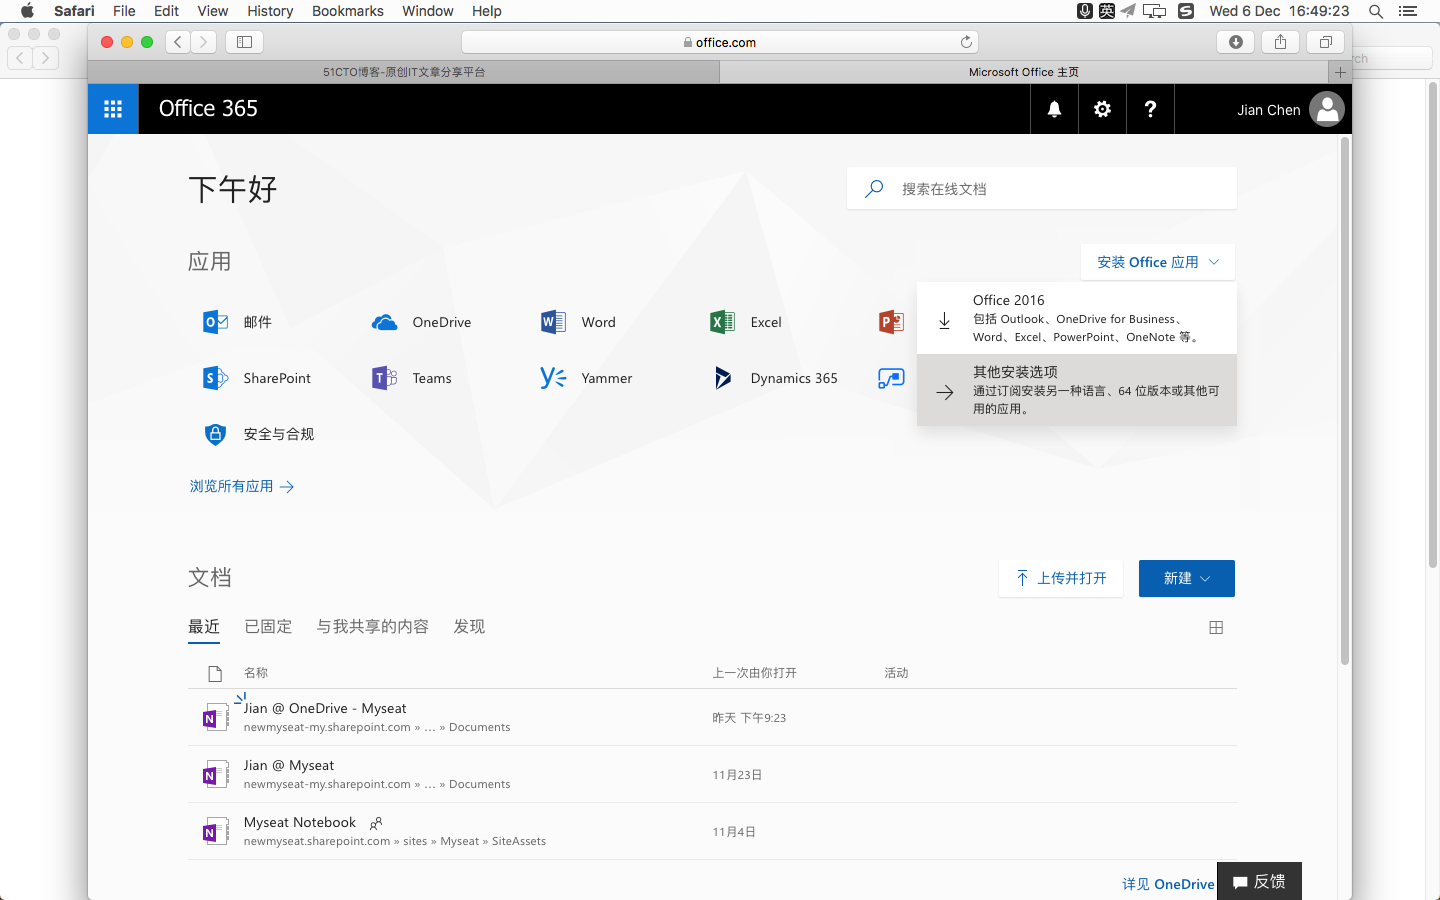The width and height of the screenshot is (1440, 900).
Task: Add a new Safari tab
Action: coord(1340,72)
